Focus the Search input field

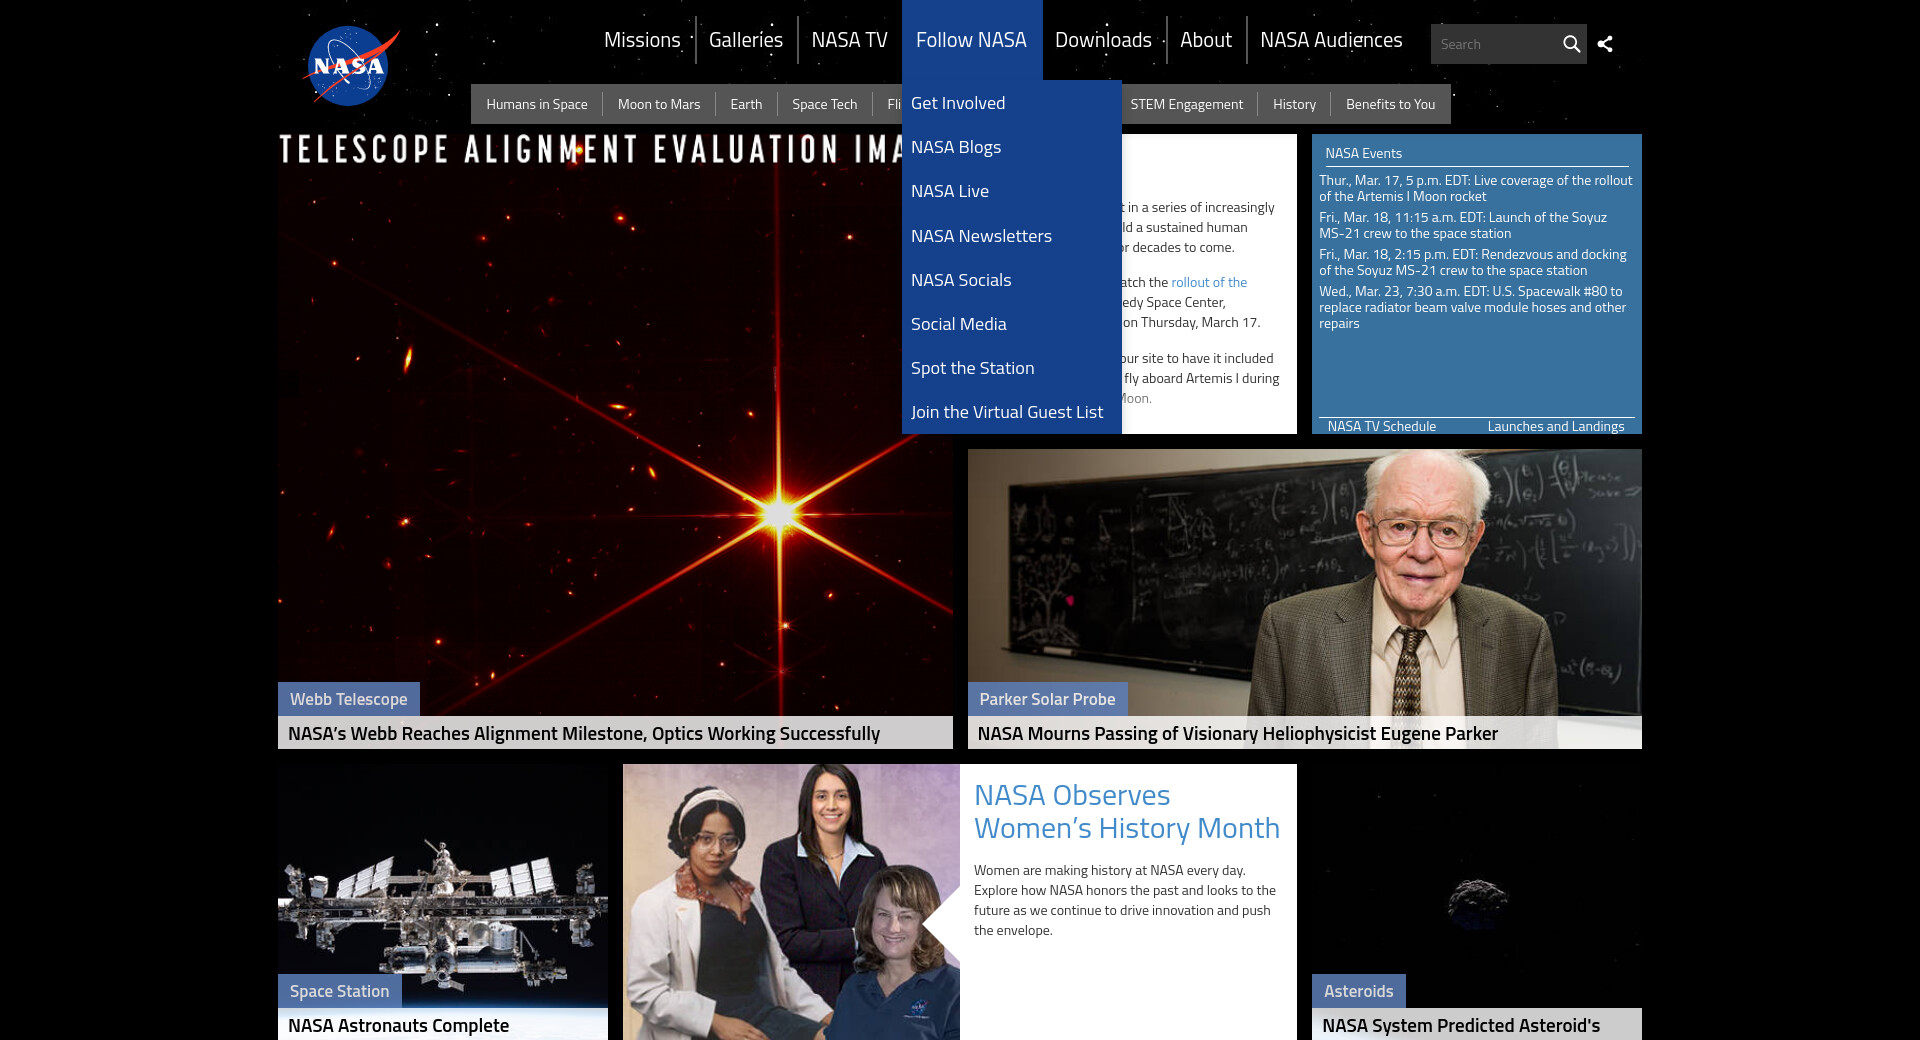click(1495, 44)
